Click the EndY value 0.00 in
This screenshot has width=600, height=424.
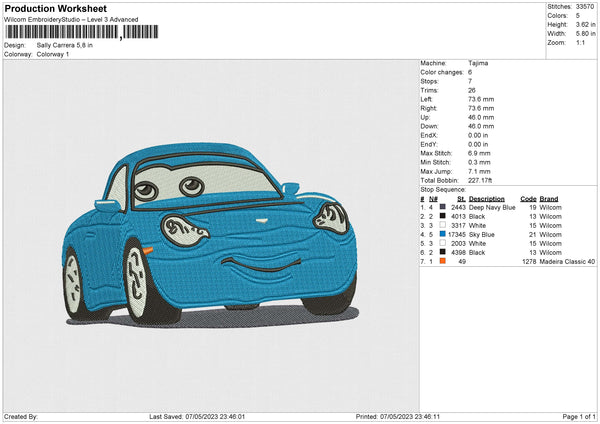478,144
